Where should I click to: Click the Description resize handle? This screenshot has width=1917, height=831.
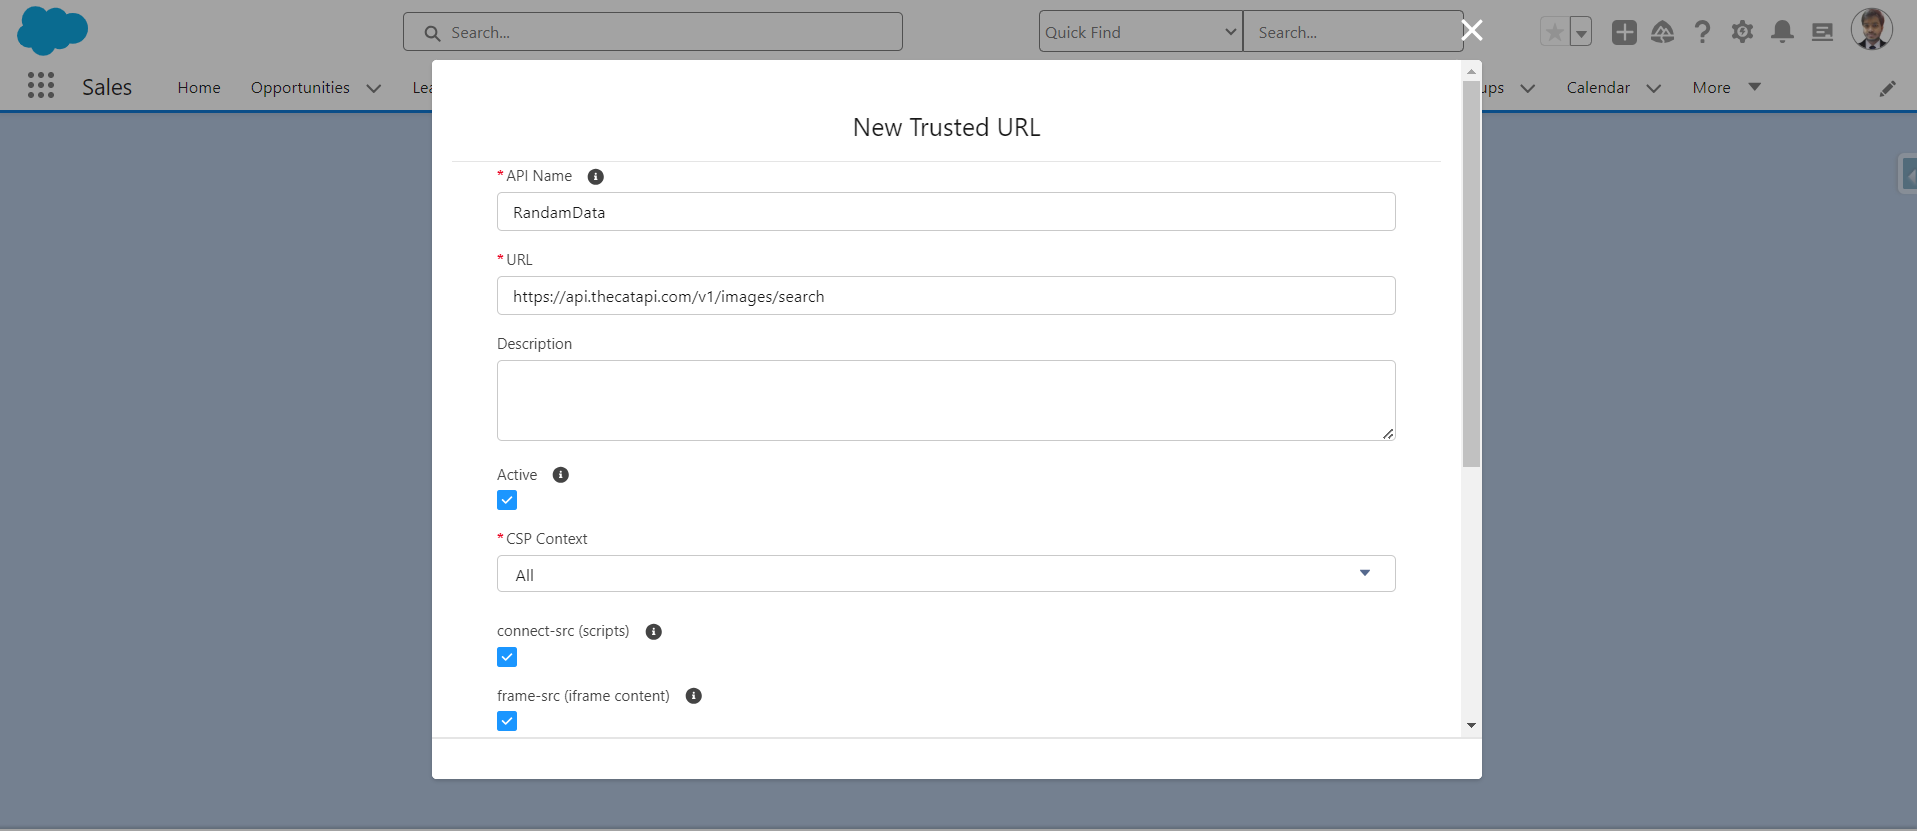point(1388,433)
